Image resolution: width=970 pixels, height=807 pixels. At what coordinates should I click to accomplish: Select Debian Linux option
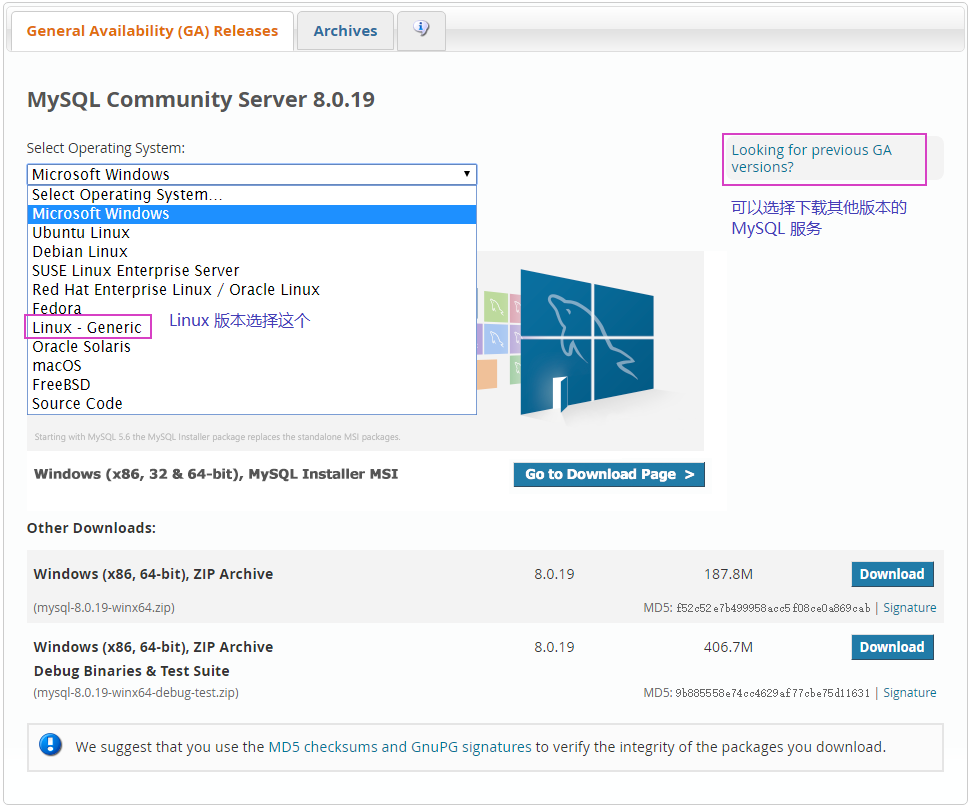pos(252,252)
